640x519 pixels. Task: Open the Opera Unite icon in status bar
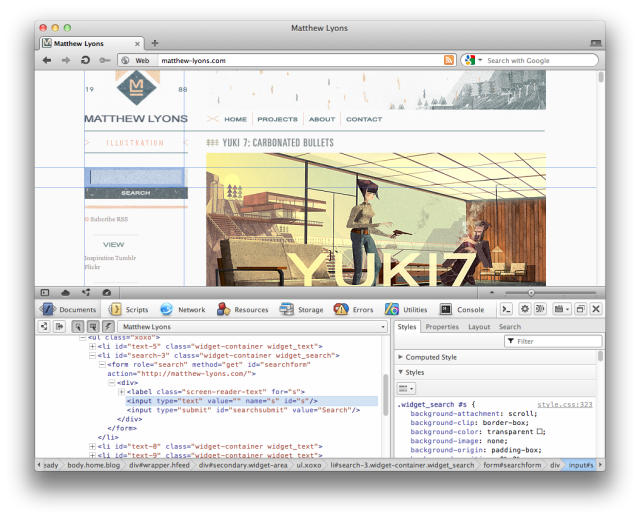(86, 293)
